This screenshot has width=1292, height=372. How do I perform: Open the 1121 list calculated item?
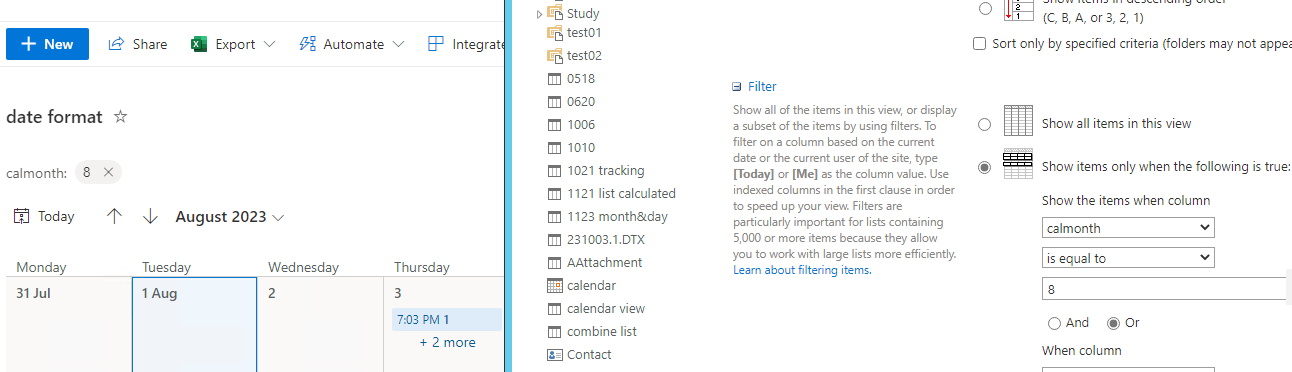coord(621,194)
